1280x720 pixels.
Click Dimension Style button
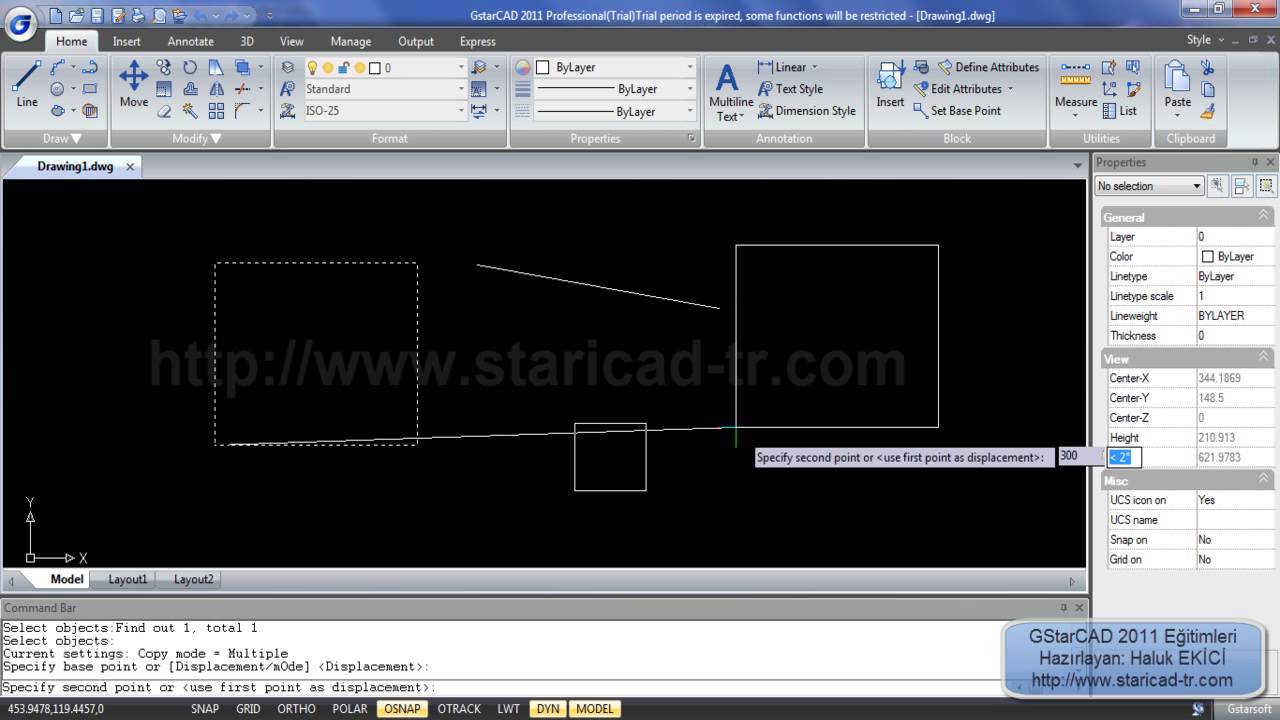click(806, 111)
